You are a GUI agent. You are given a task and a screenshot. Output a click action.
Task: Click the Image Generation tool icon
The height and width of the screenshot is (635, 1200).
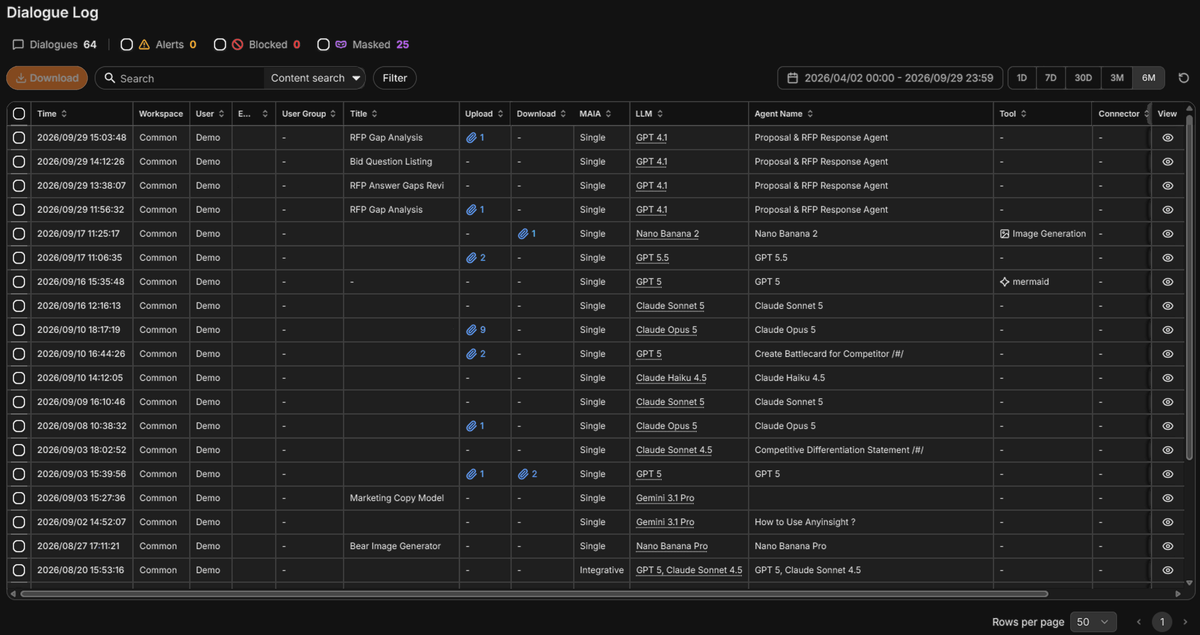pyautogui.click(x=1004, y=234)
